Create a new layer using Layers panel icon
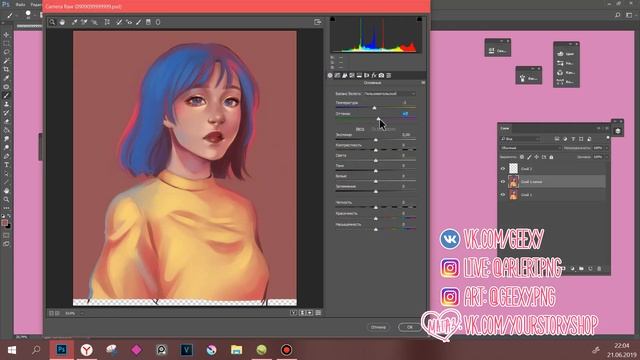Image resolution: width=640 pixels, height=360 pixels. pyautogui.click(x=590, y=269)
